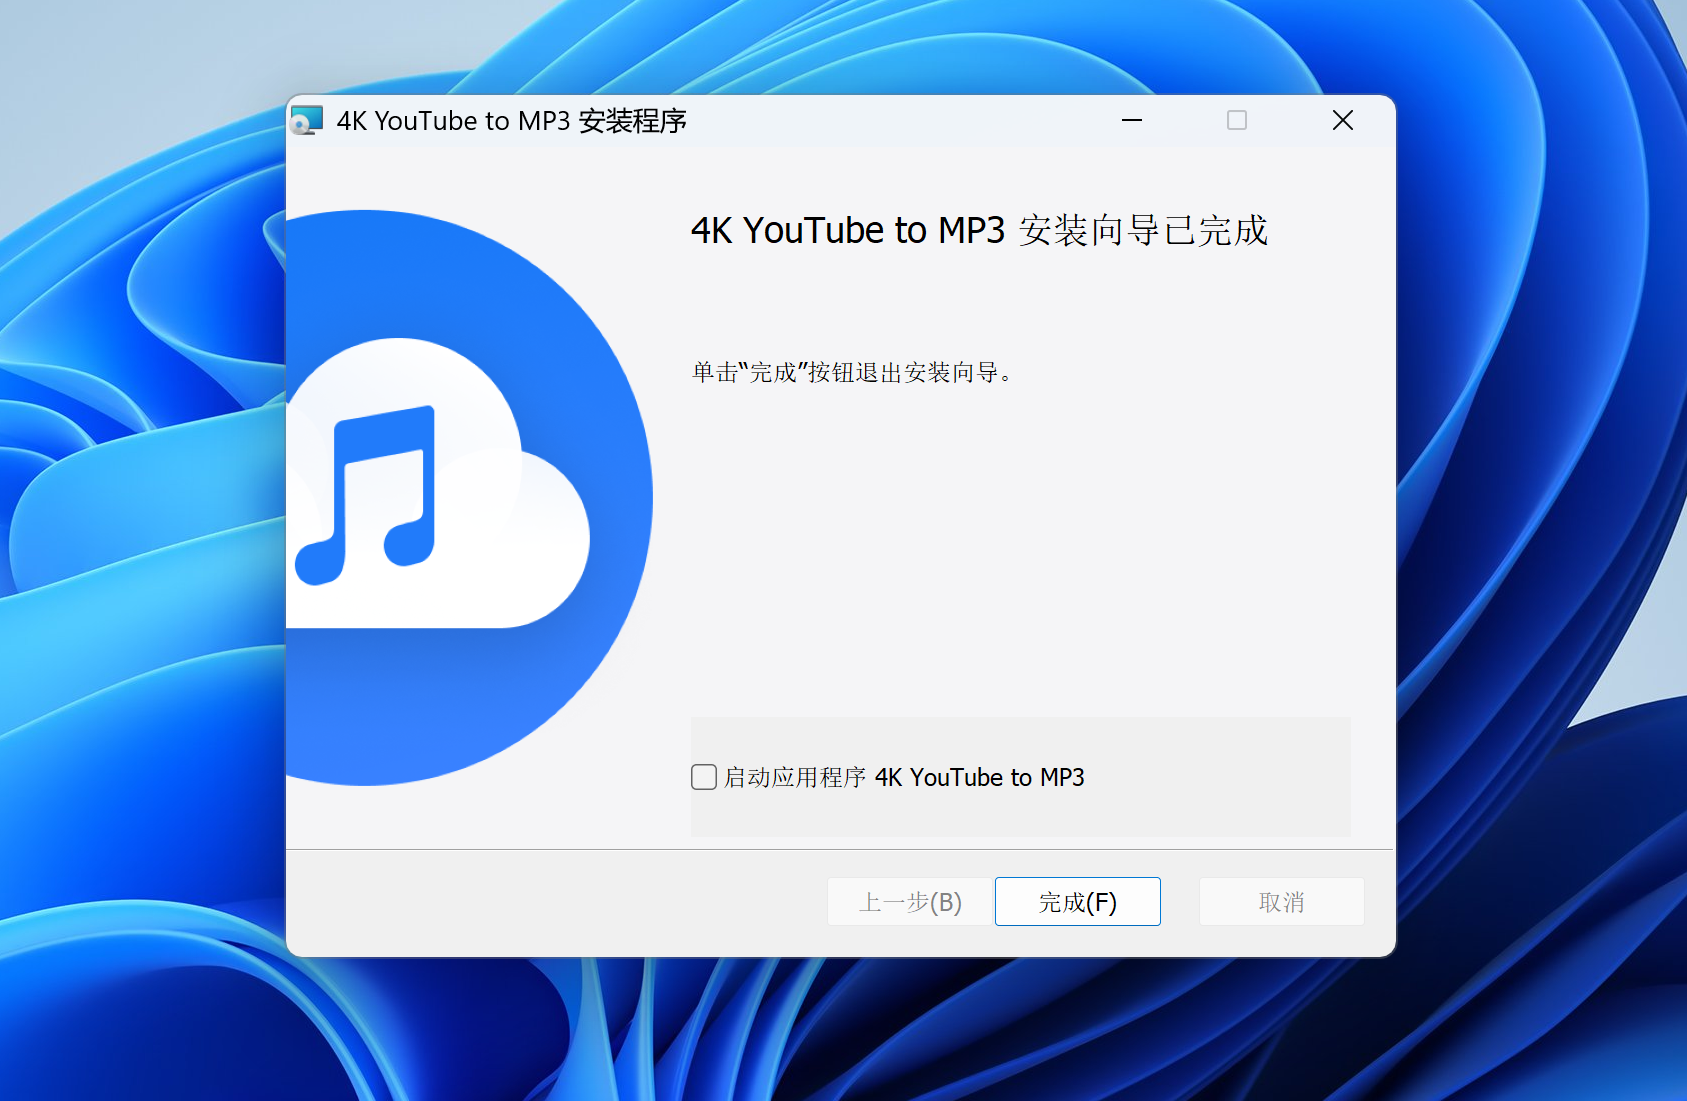Minimize the installer window
Screen dimensions: 1687x1101
[1132, 121]
